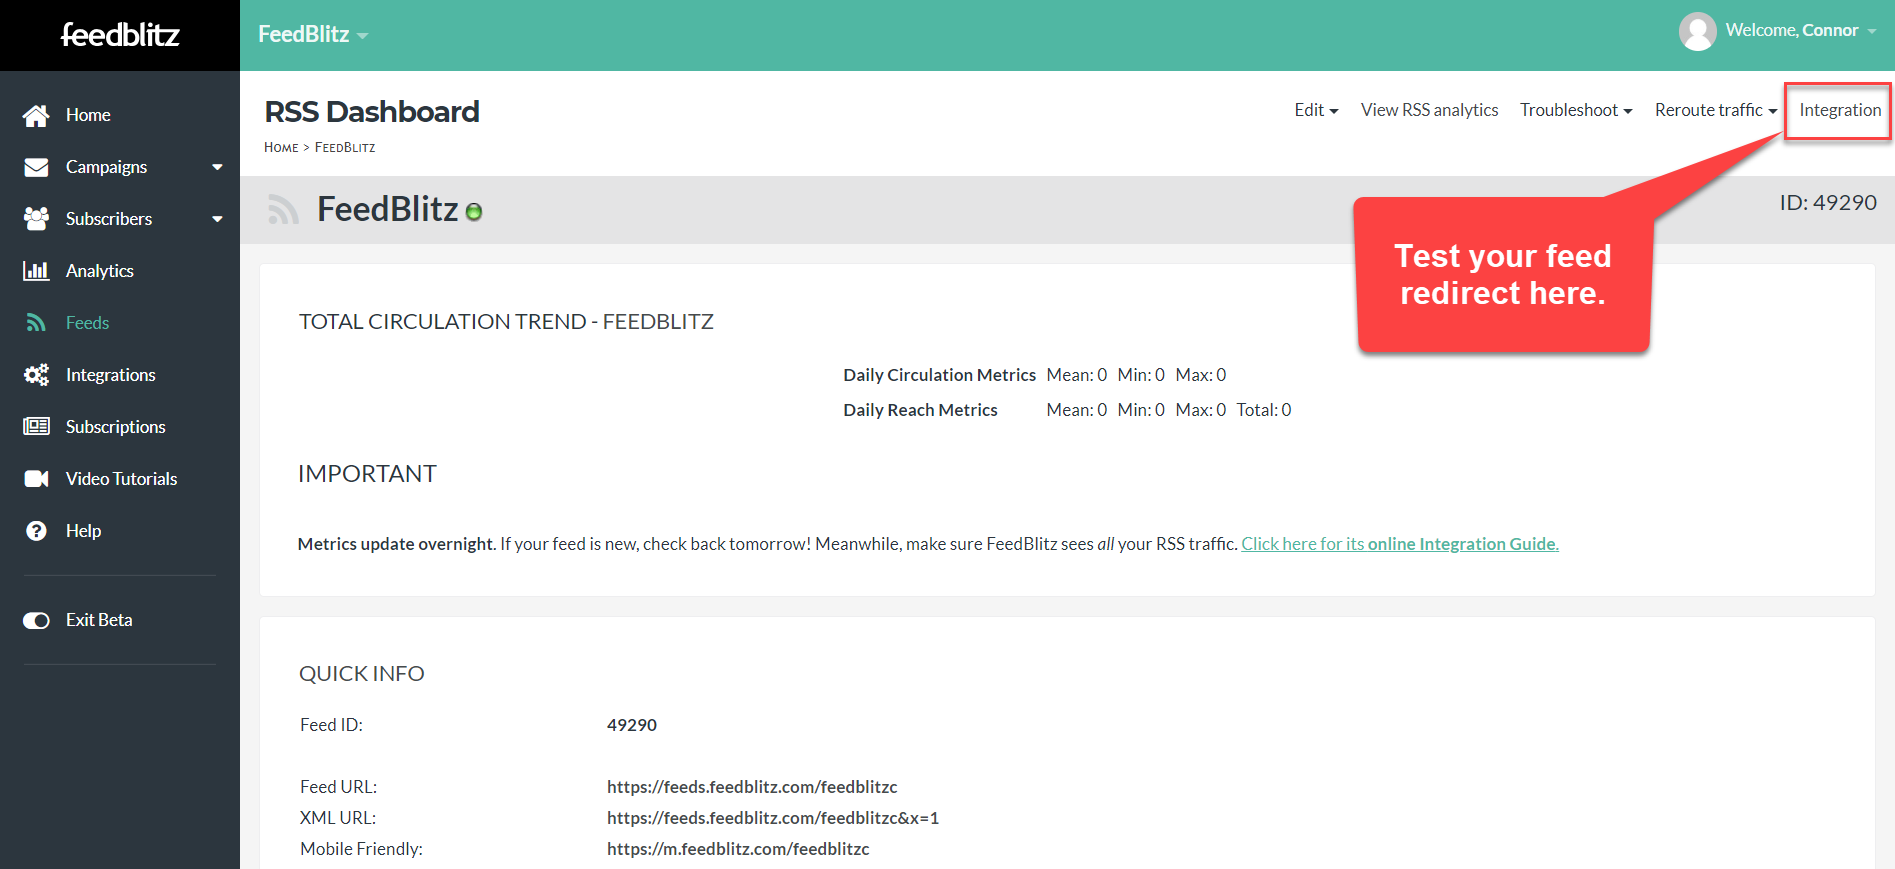Image resolution: width=1895 pixels, height=869 pixels.
Task: Go to Analytics in the sidebar
Action: pos(100,271)
